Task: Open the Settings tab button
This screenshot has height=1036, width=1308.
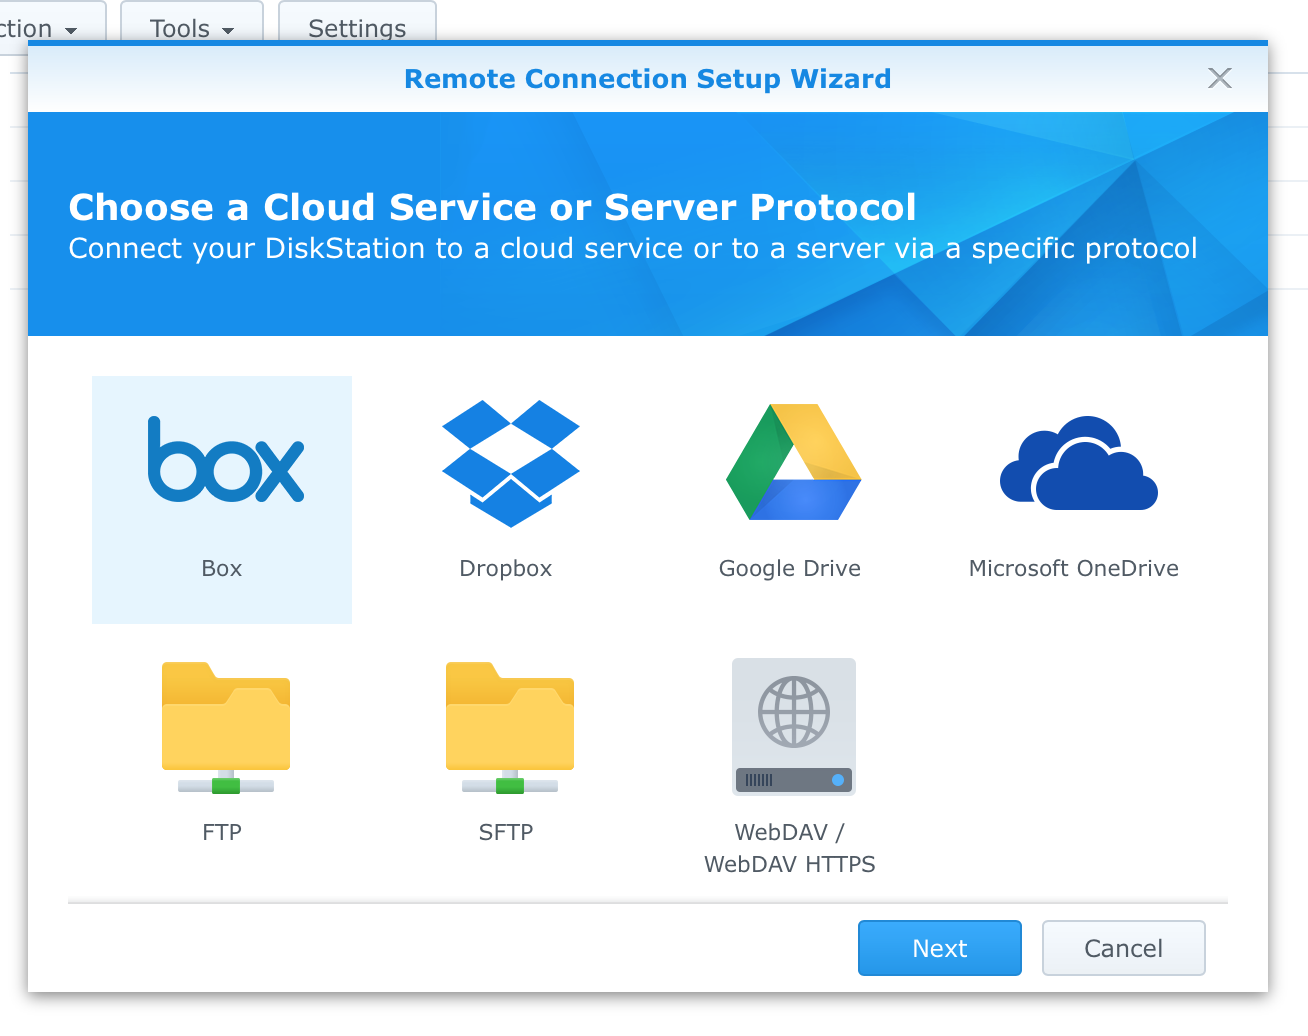Action: pos(357,28)
